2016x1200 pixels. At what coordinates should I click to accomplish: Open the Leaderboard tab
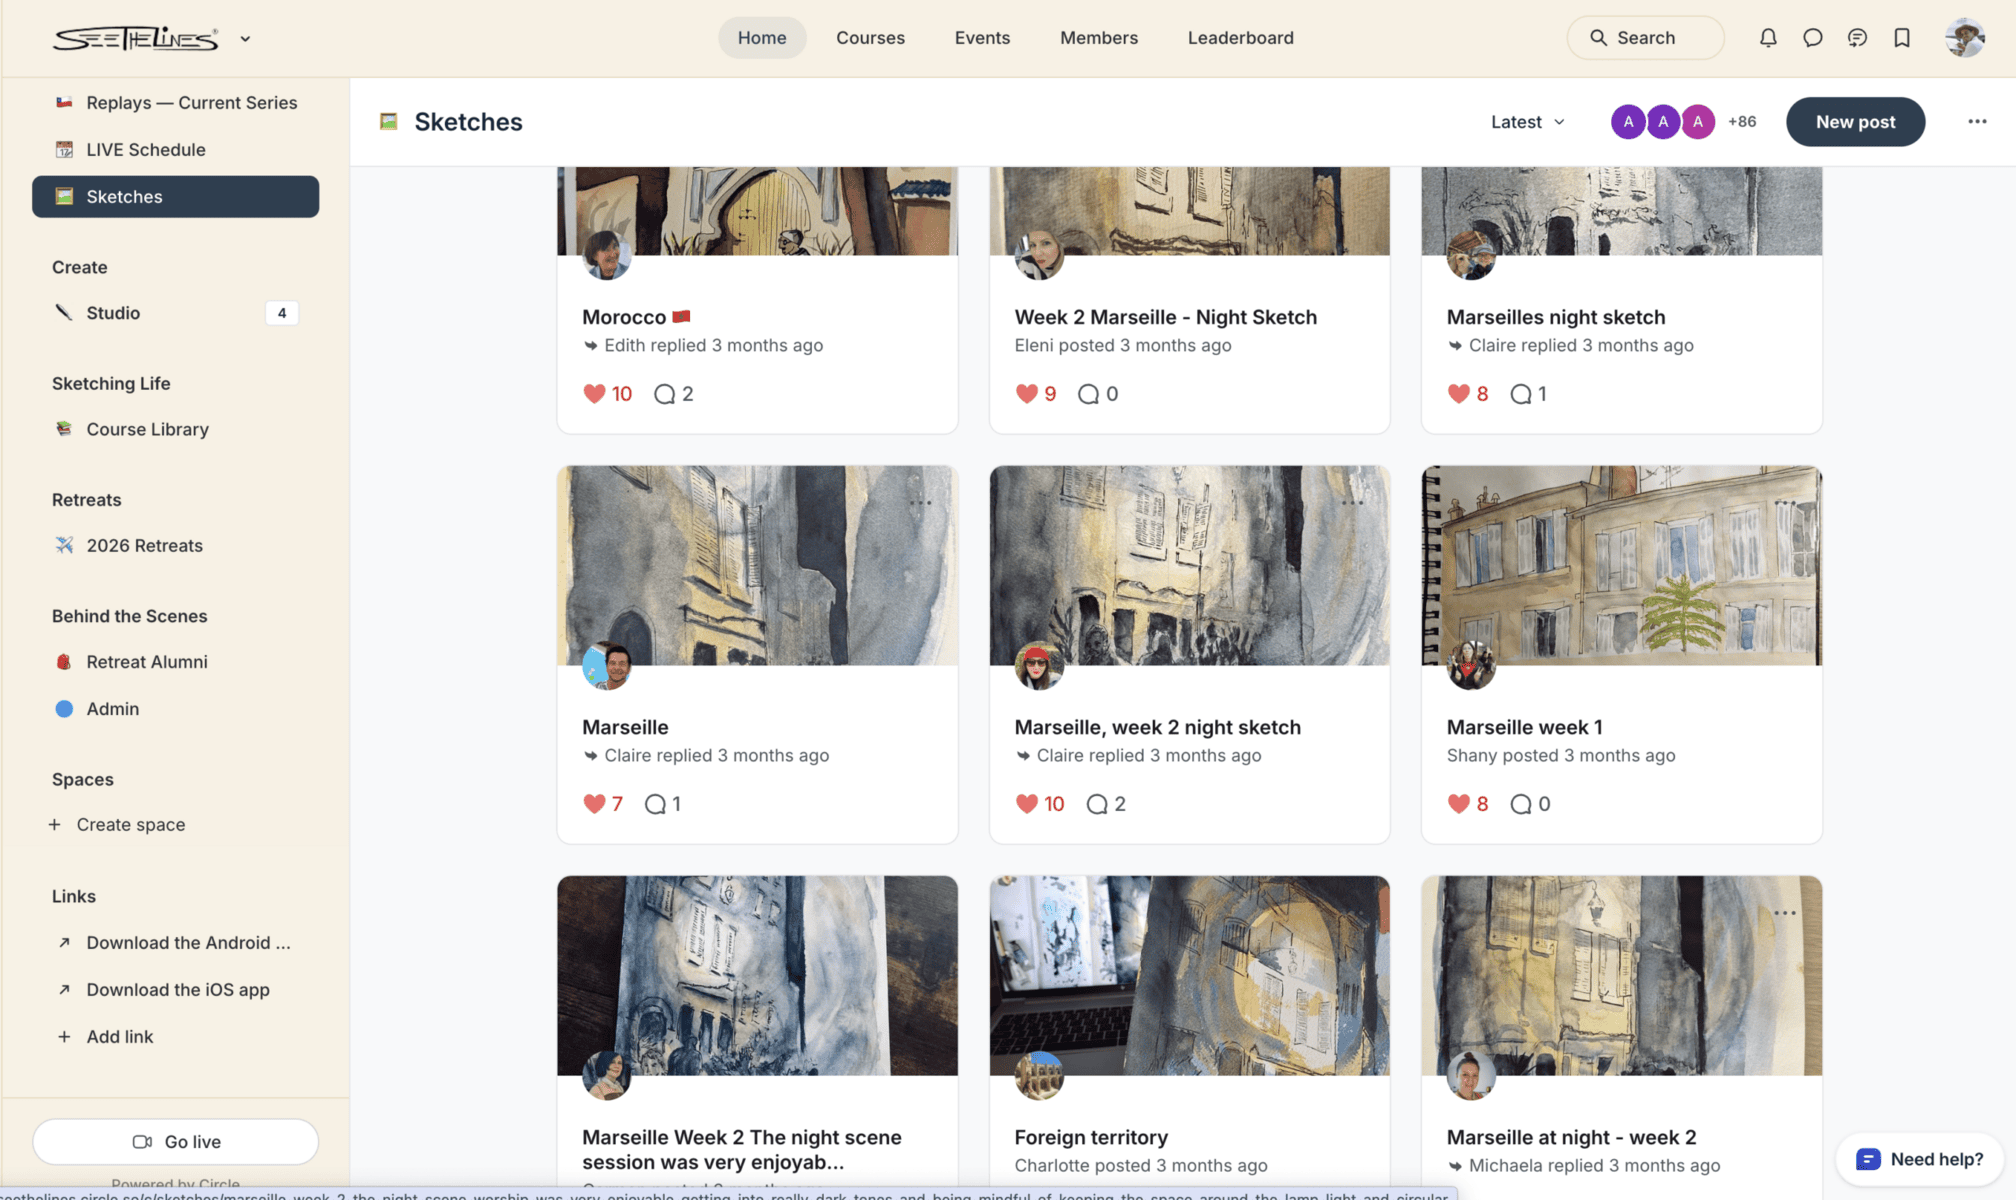point(1240,38)
